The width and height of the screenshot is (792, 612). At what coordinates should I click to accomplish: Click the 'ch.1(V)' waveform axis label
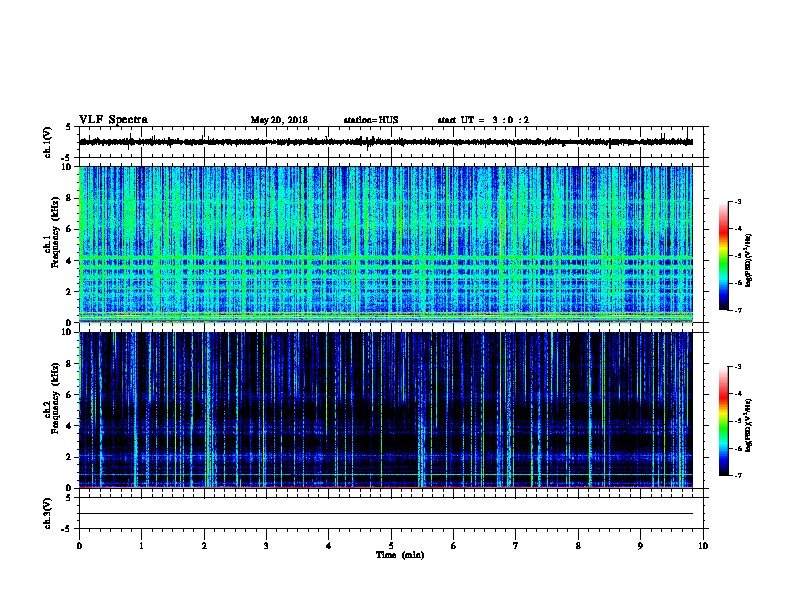[x=48, y=142]
